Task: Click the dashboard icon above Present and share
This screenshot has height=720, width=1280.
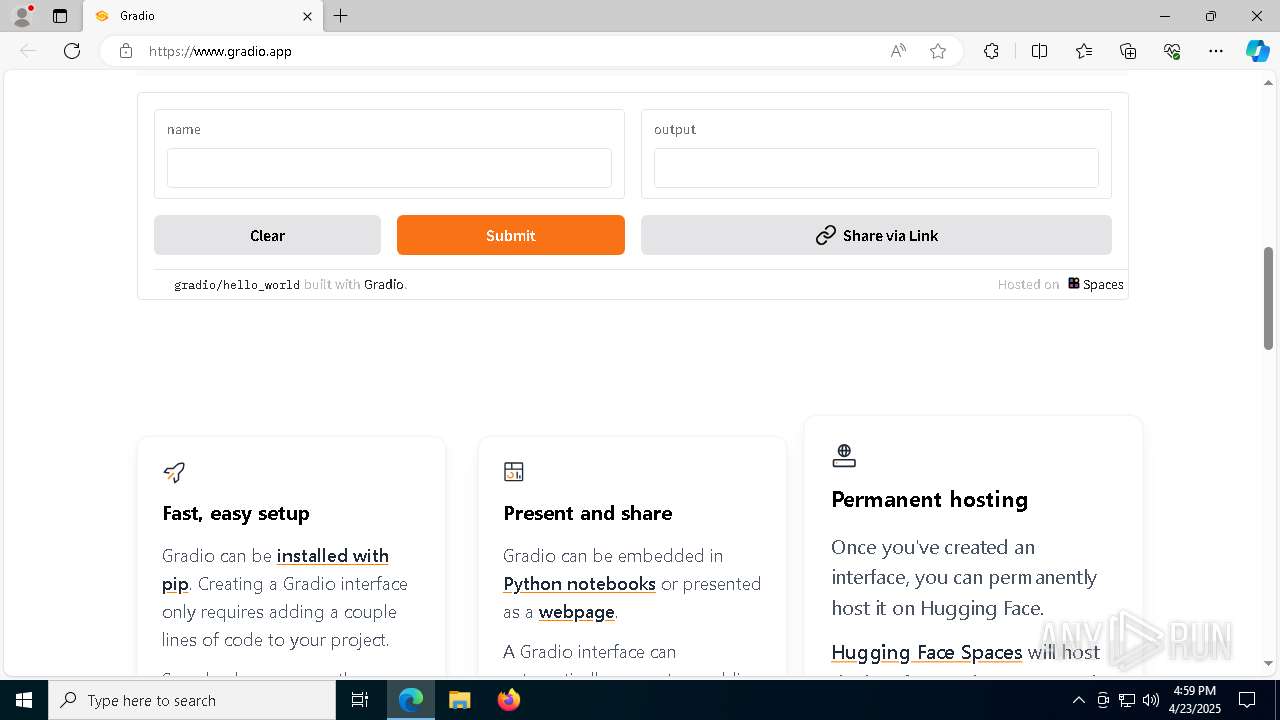Action: point(514,471)
